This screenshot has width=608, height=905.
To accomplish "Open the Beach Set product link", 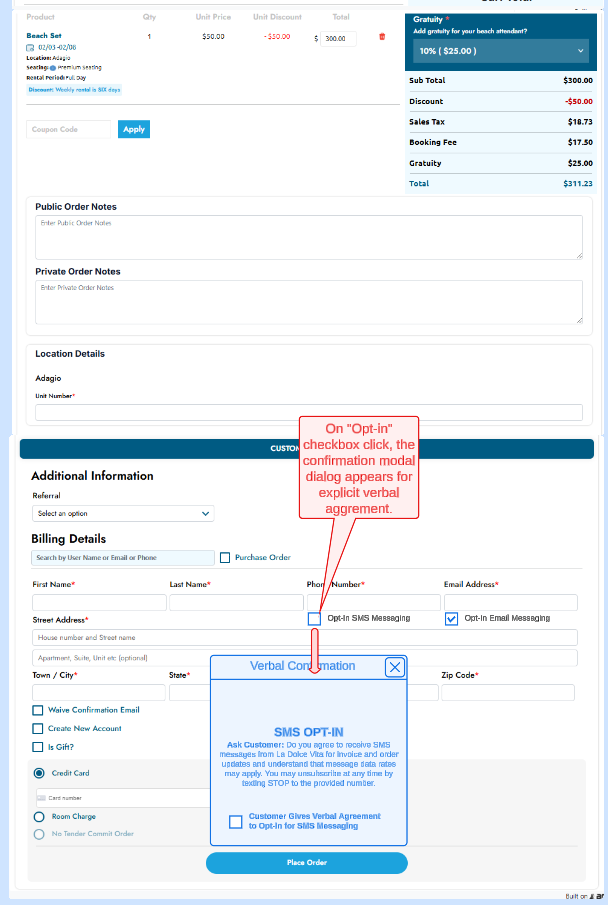I will (x=43, y=35).
